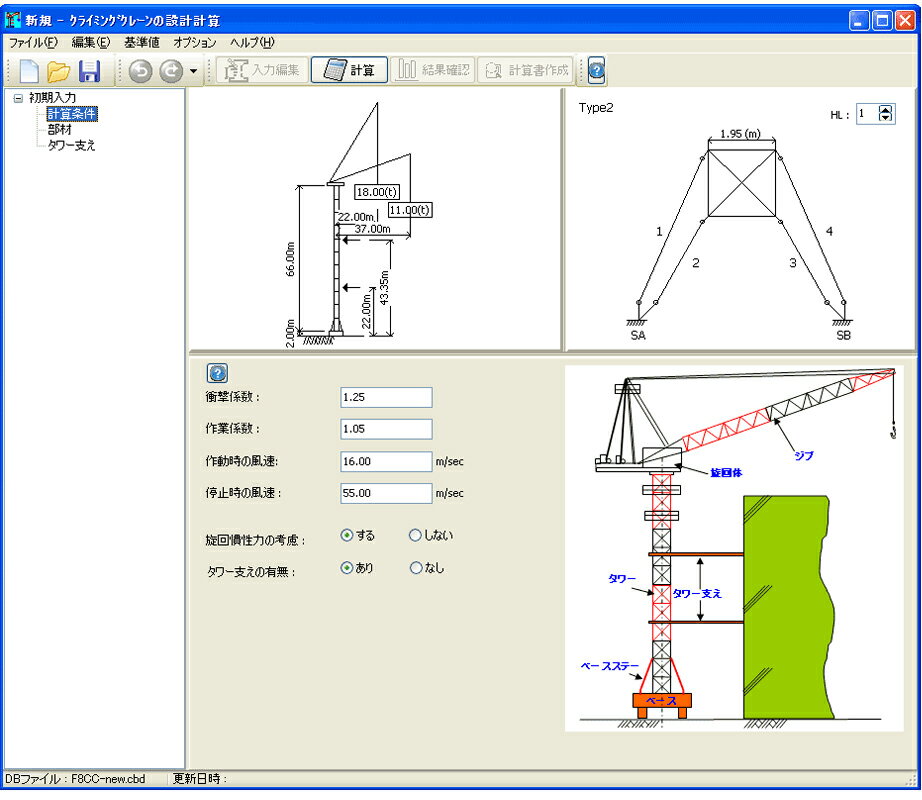Click the SA support label
Viewport: 922px width, 800px height.
tap(638, 336)
